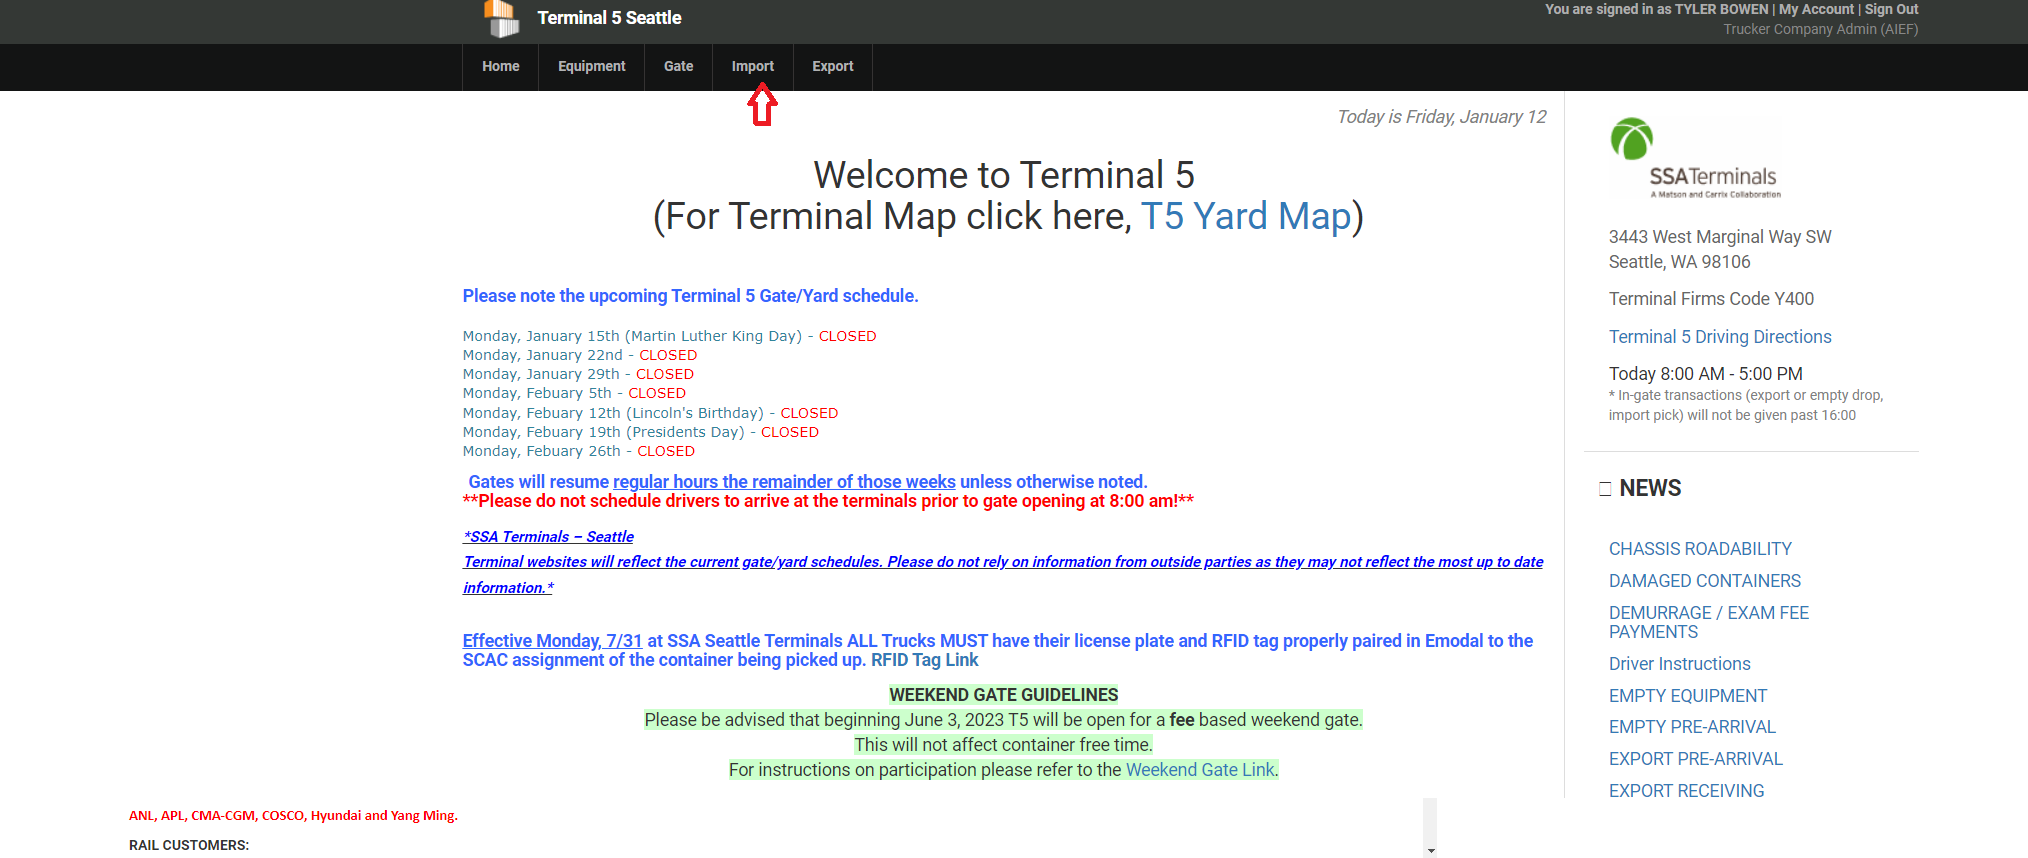This screenshot has width=2028, height=858.
Task: Open the Equipment menu
Action: pyautogui.click(x=591, y=66)
